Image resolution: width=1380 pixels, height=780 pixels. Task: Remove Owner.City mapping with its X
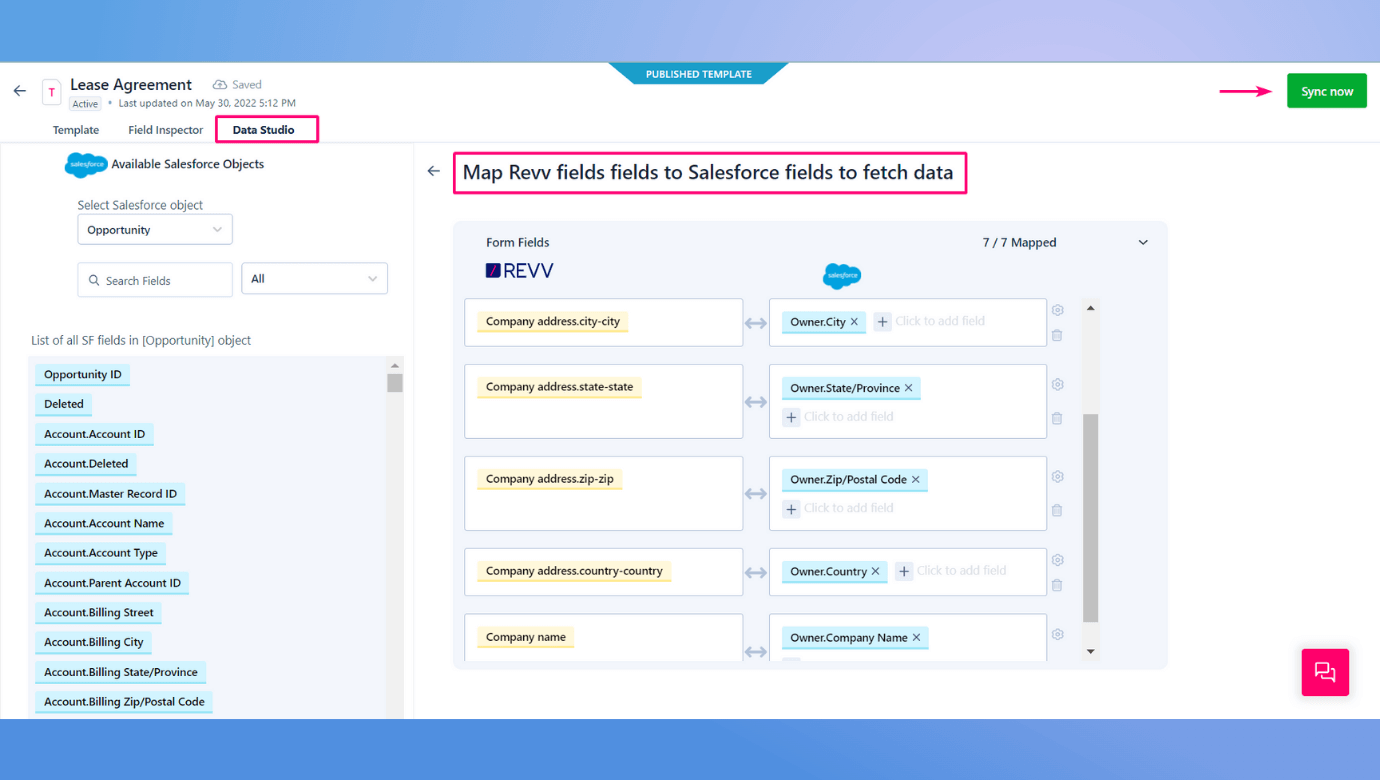pyautogui.click(x=854, y=322)
